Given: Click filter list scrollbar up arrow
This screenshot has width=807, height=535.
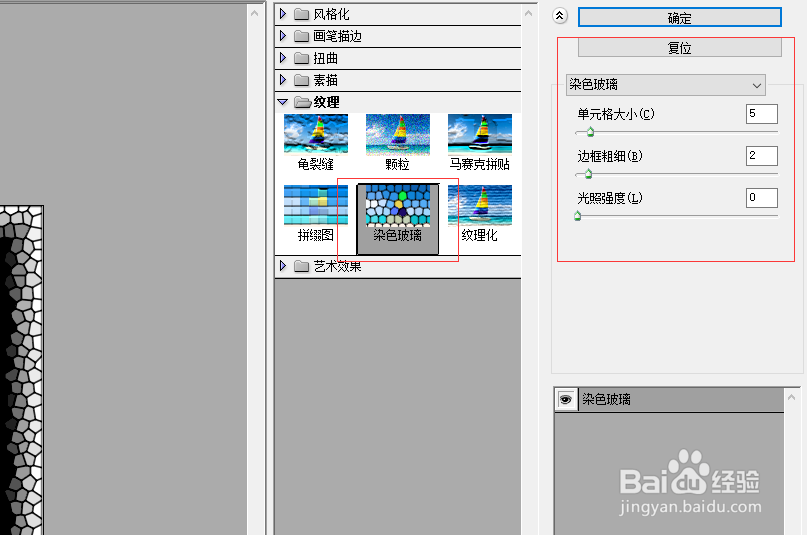Looking at the screenshot, I should (x=529, y=14).
